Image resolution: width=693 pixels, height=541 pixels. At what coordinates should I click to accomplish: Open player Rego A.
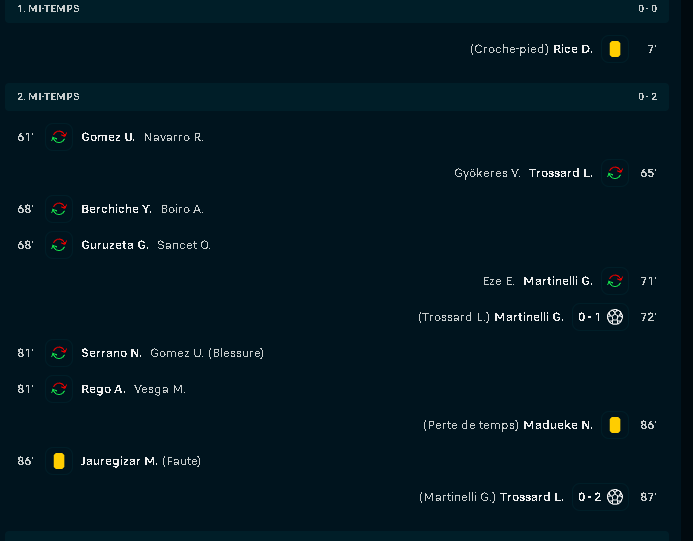103,389
